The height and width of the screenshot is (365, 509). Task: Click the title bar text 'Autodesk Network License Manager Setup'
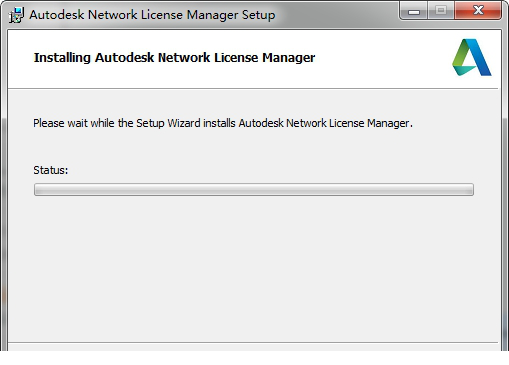coord(152,15)
